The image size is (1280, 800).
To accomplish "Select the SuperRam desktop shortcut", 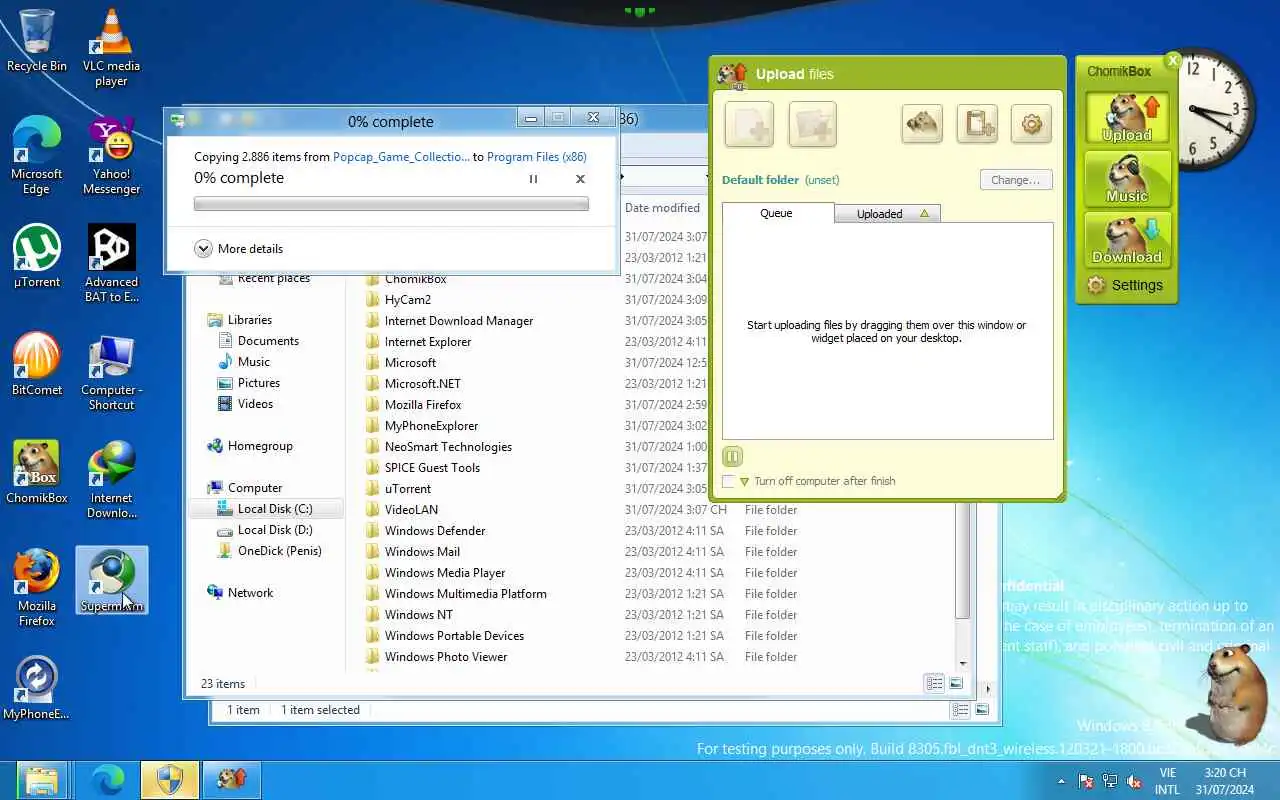I will tap(111, 580).
